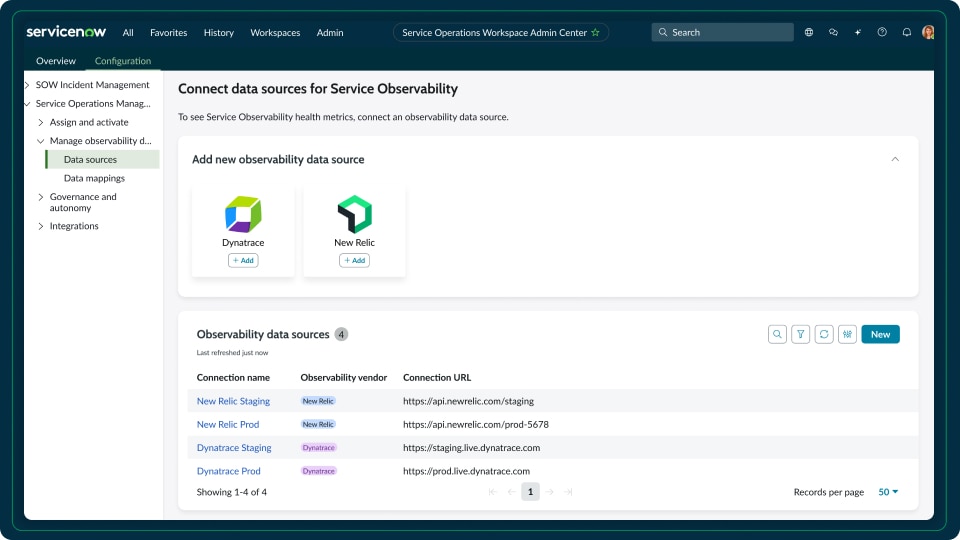Screen dimensions: 960x540
Task: Click the record count badge 4
Action: (341, 334)
